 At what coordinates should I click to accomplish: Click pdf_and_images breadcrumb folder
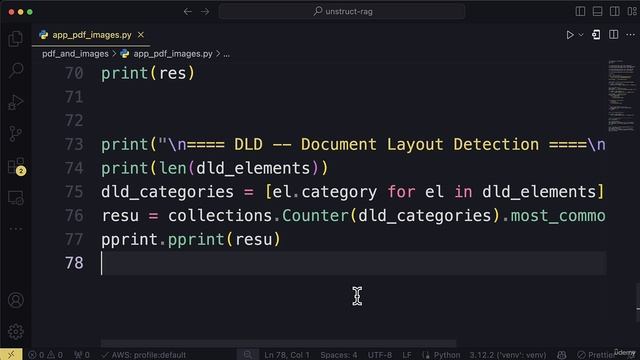75,54
